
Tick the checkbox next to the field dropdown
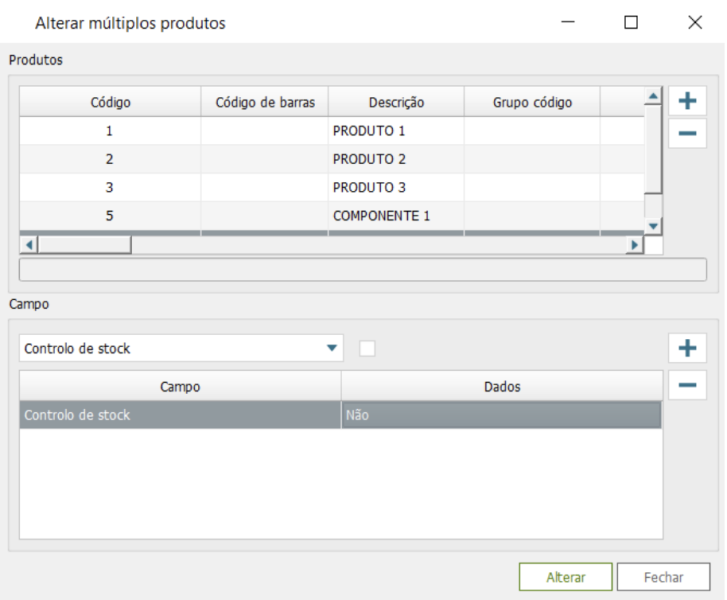[x=367, y=348]
